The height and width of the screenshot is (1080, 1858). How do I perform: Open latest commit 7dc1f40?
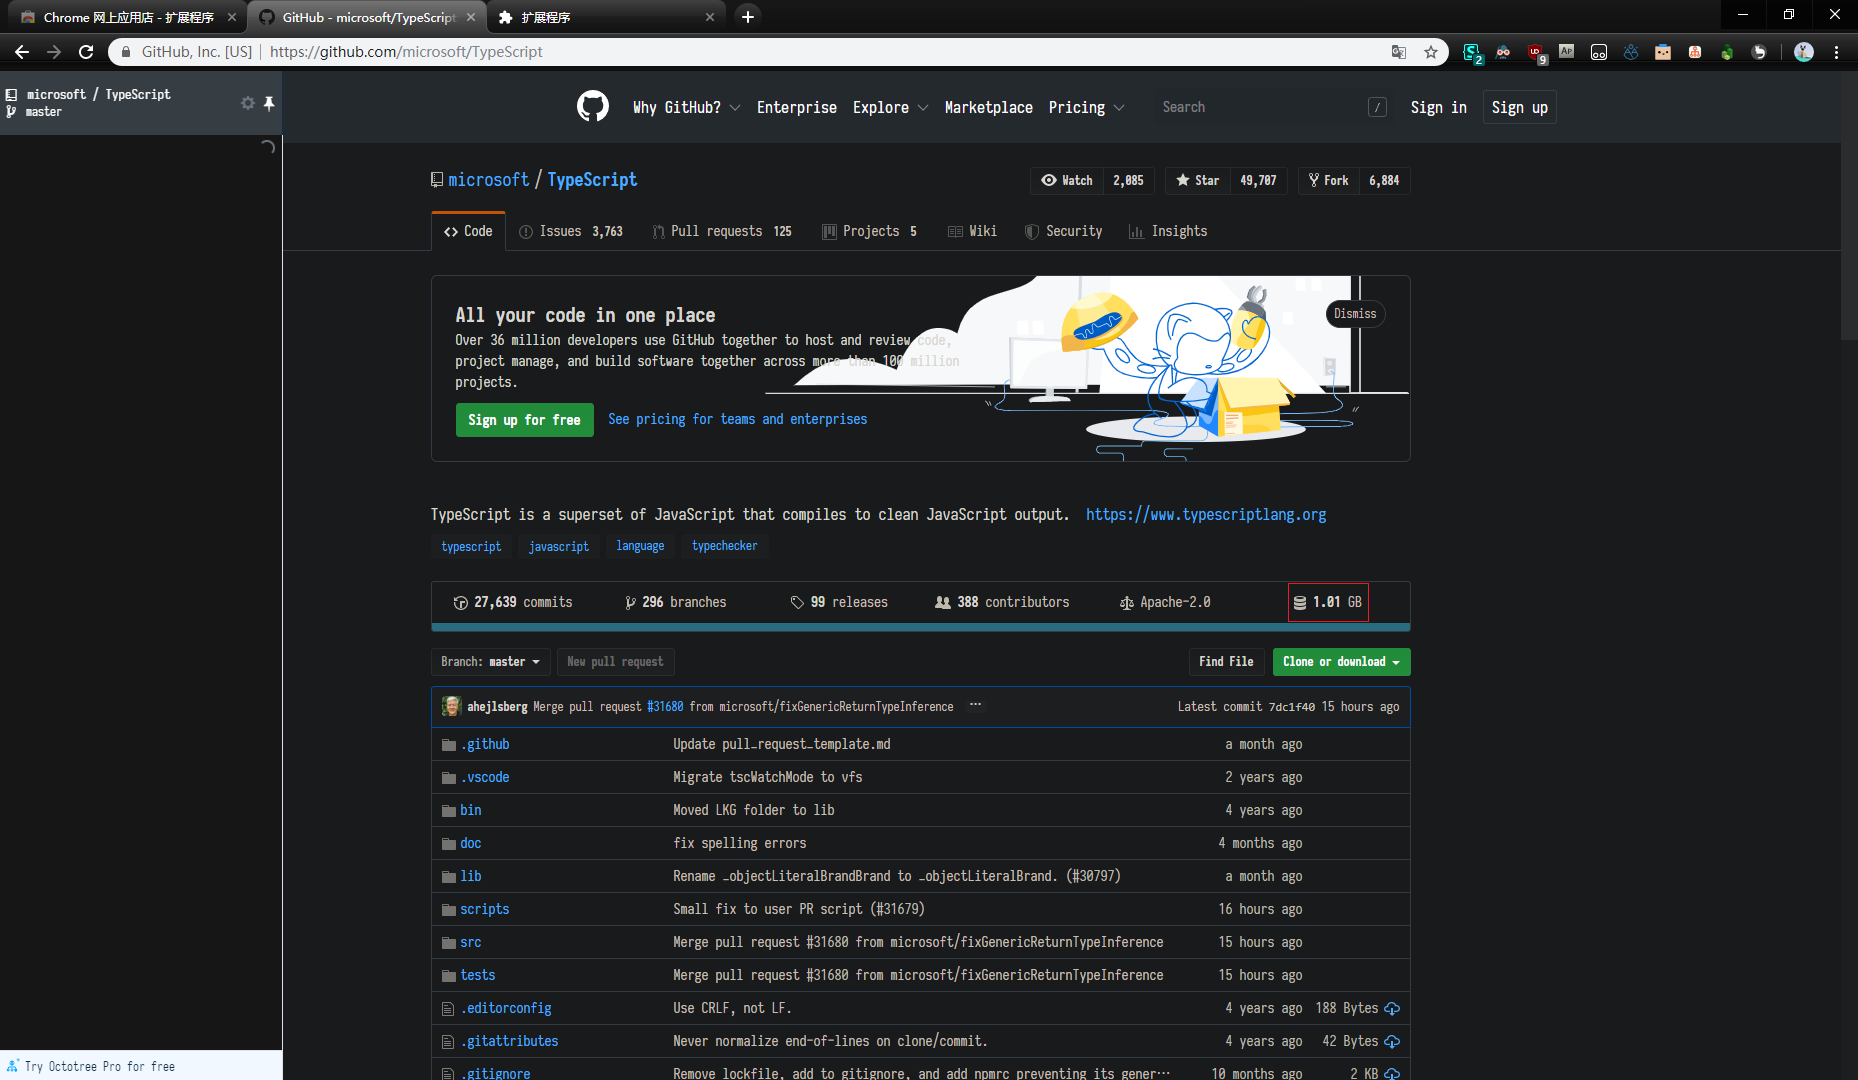[x=1292, y=707]
